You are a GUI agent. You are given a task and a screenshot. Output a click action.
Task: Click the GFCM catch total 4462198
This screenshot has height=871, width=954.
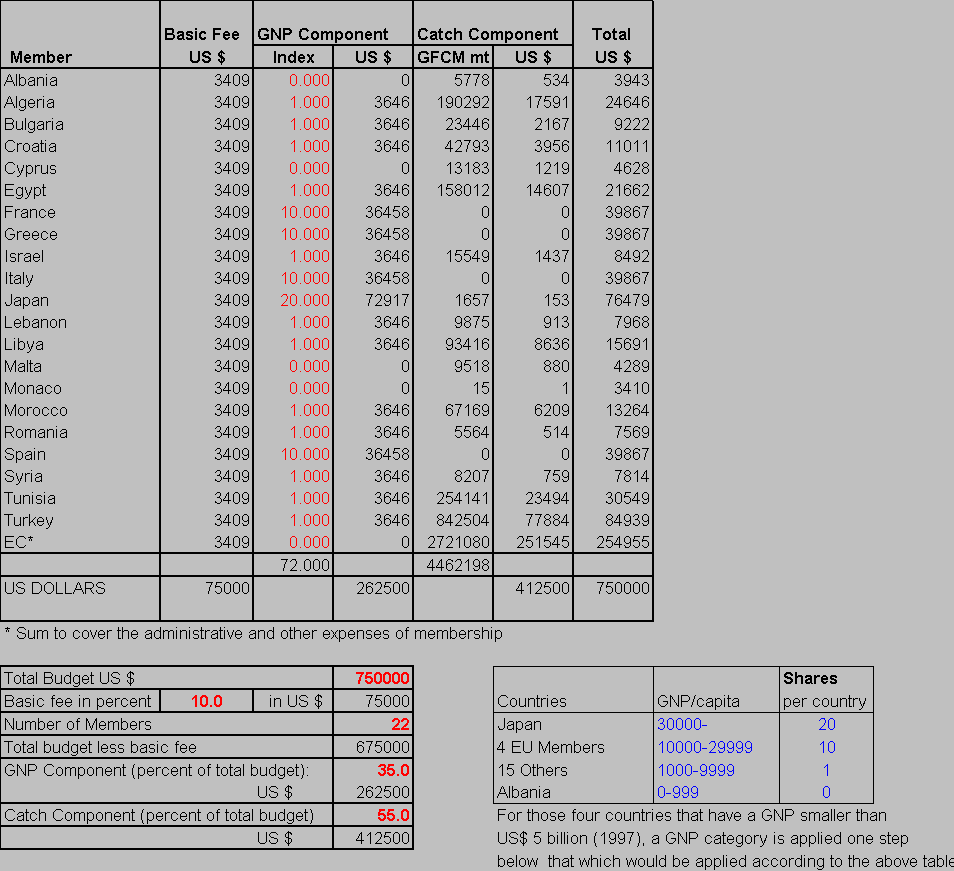[458, 565]
